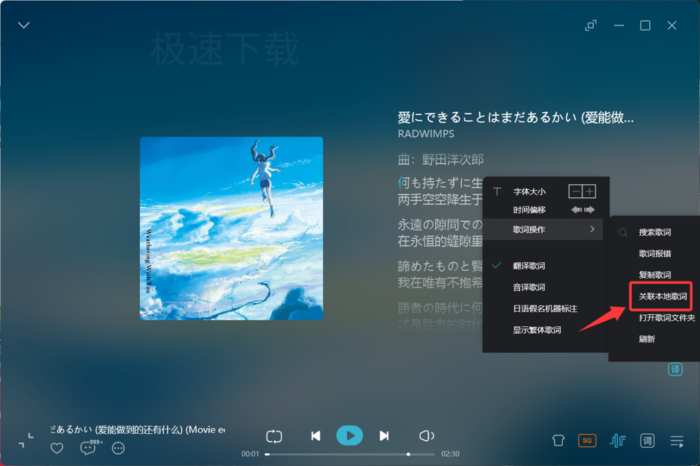Increase lyric font size with plus button
Image resolution: width=700 pixels, height=466 pixels.
(x=589, y=191)
